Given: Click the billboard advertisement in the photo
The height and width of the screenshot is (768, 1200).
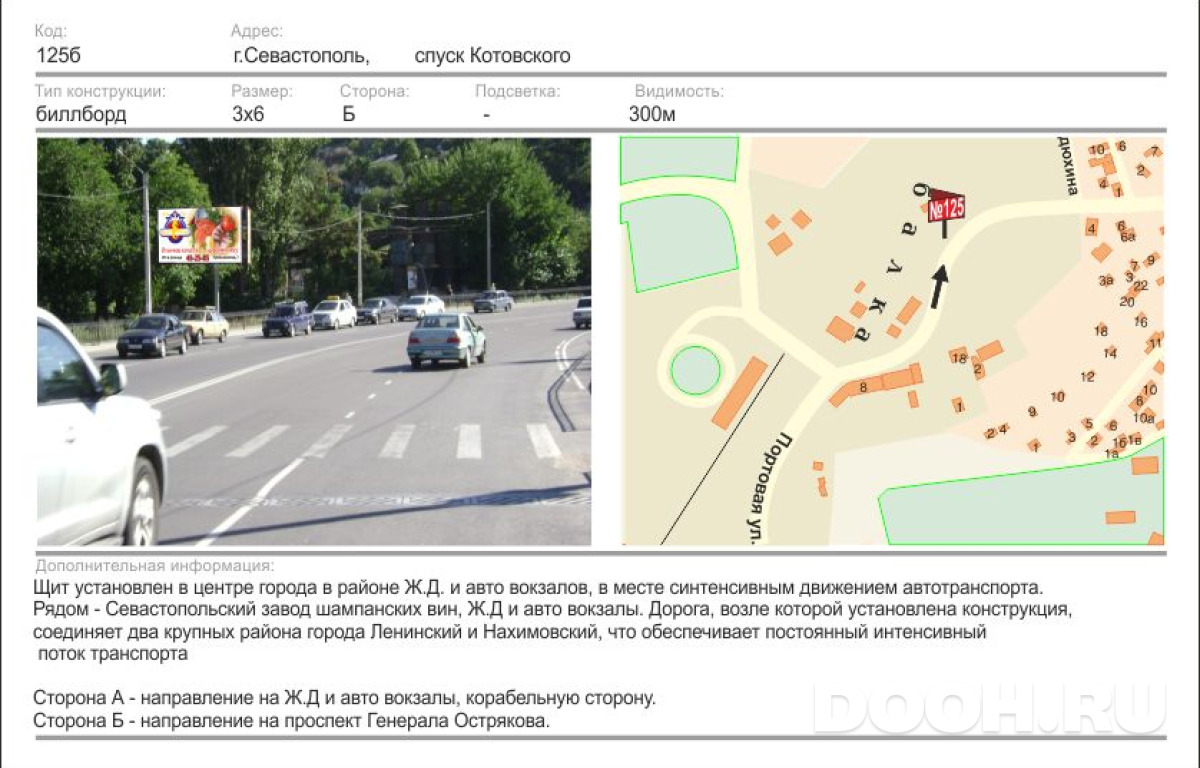Looking at the screenshot, I should pos(201,236).
